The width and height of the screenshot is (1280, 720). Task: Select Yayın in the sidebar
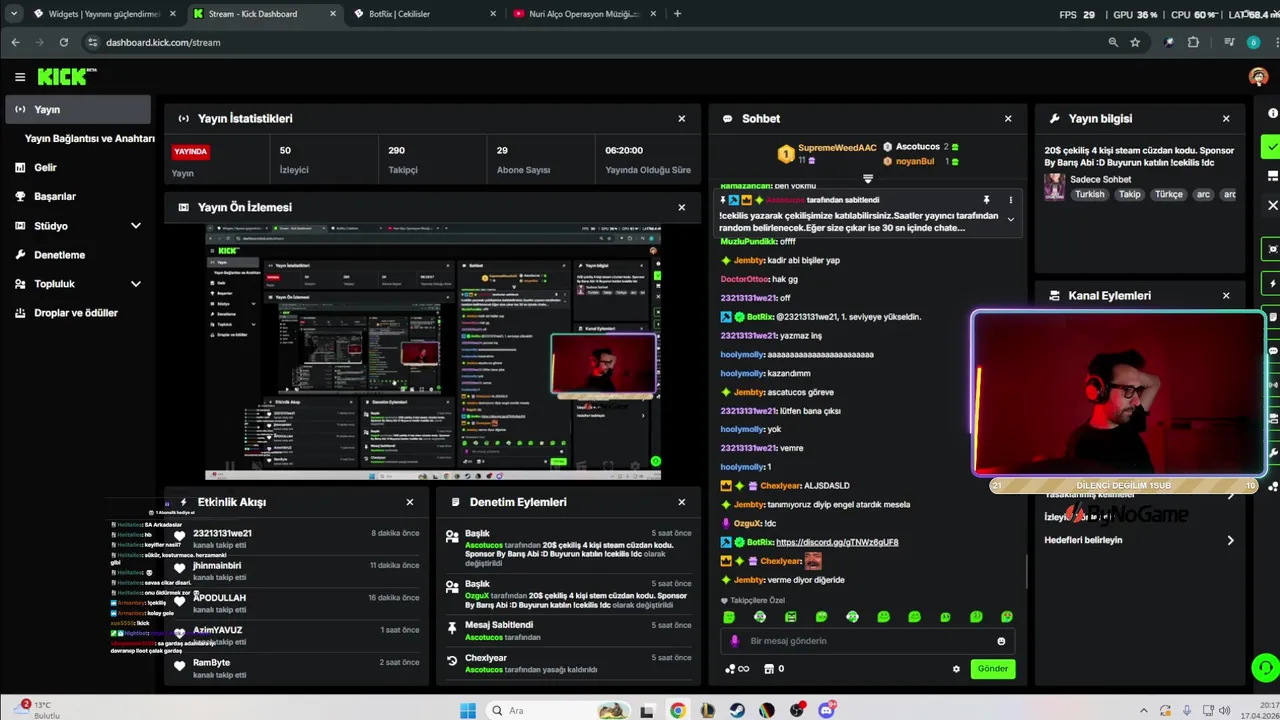78,110
